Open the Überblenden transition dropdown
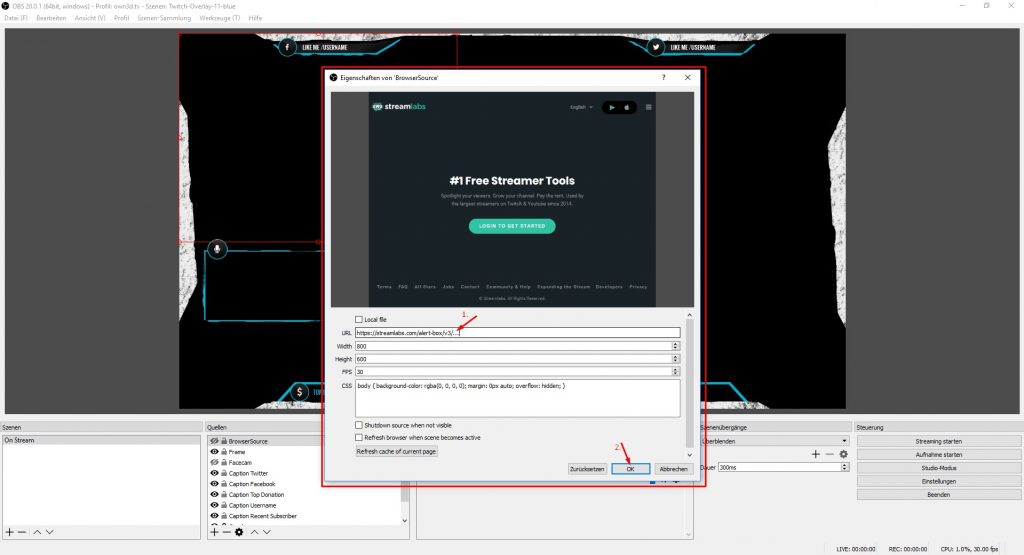 coord(775,440)
